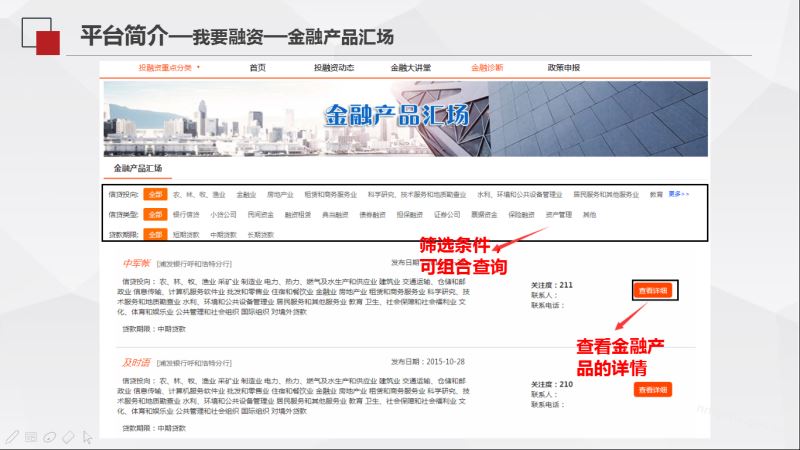Image resolution: width=800 pixels, height=450 pixels.
Task: Select the pointer cursor tool icon
Action: (88, 437)
